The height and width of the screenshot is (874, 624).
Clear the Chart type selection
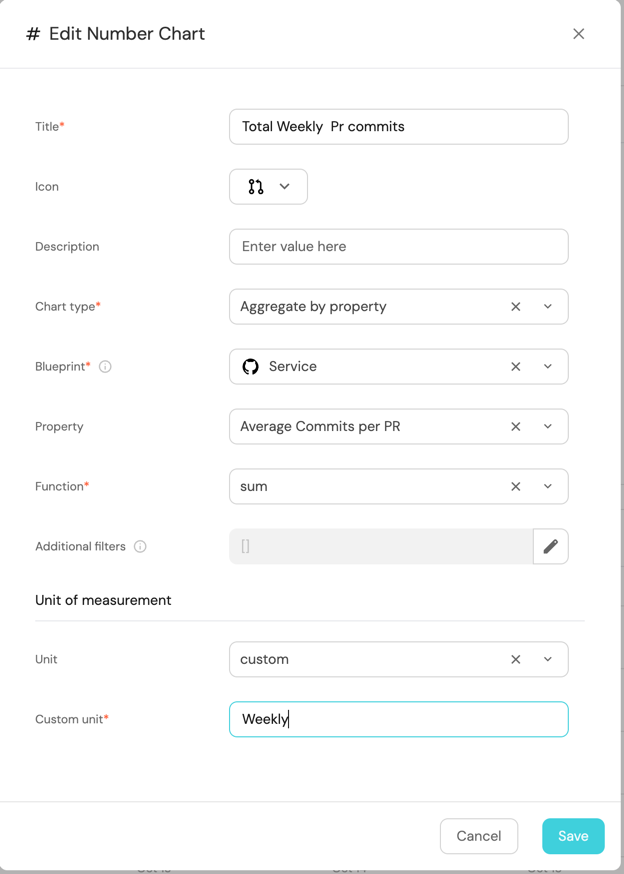pos(516,307)
